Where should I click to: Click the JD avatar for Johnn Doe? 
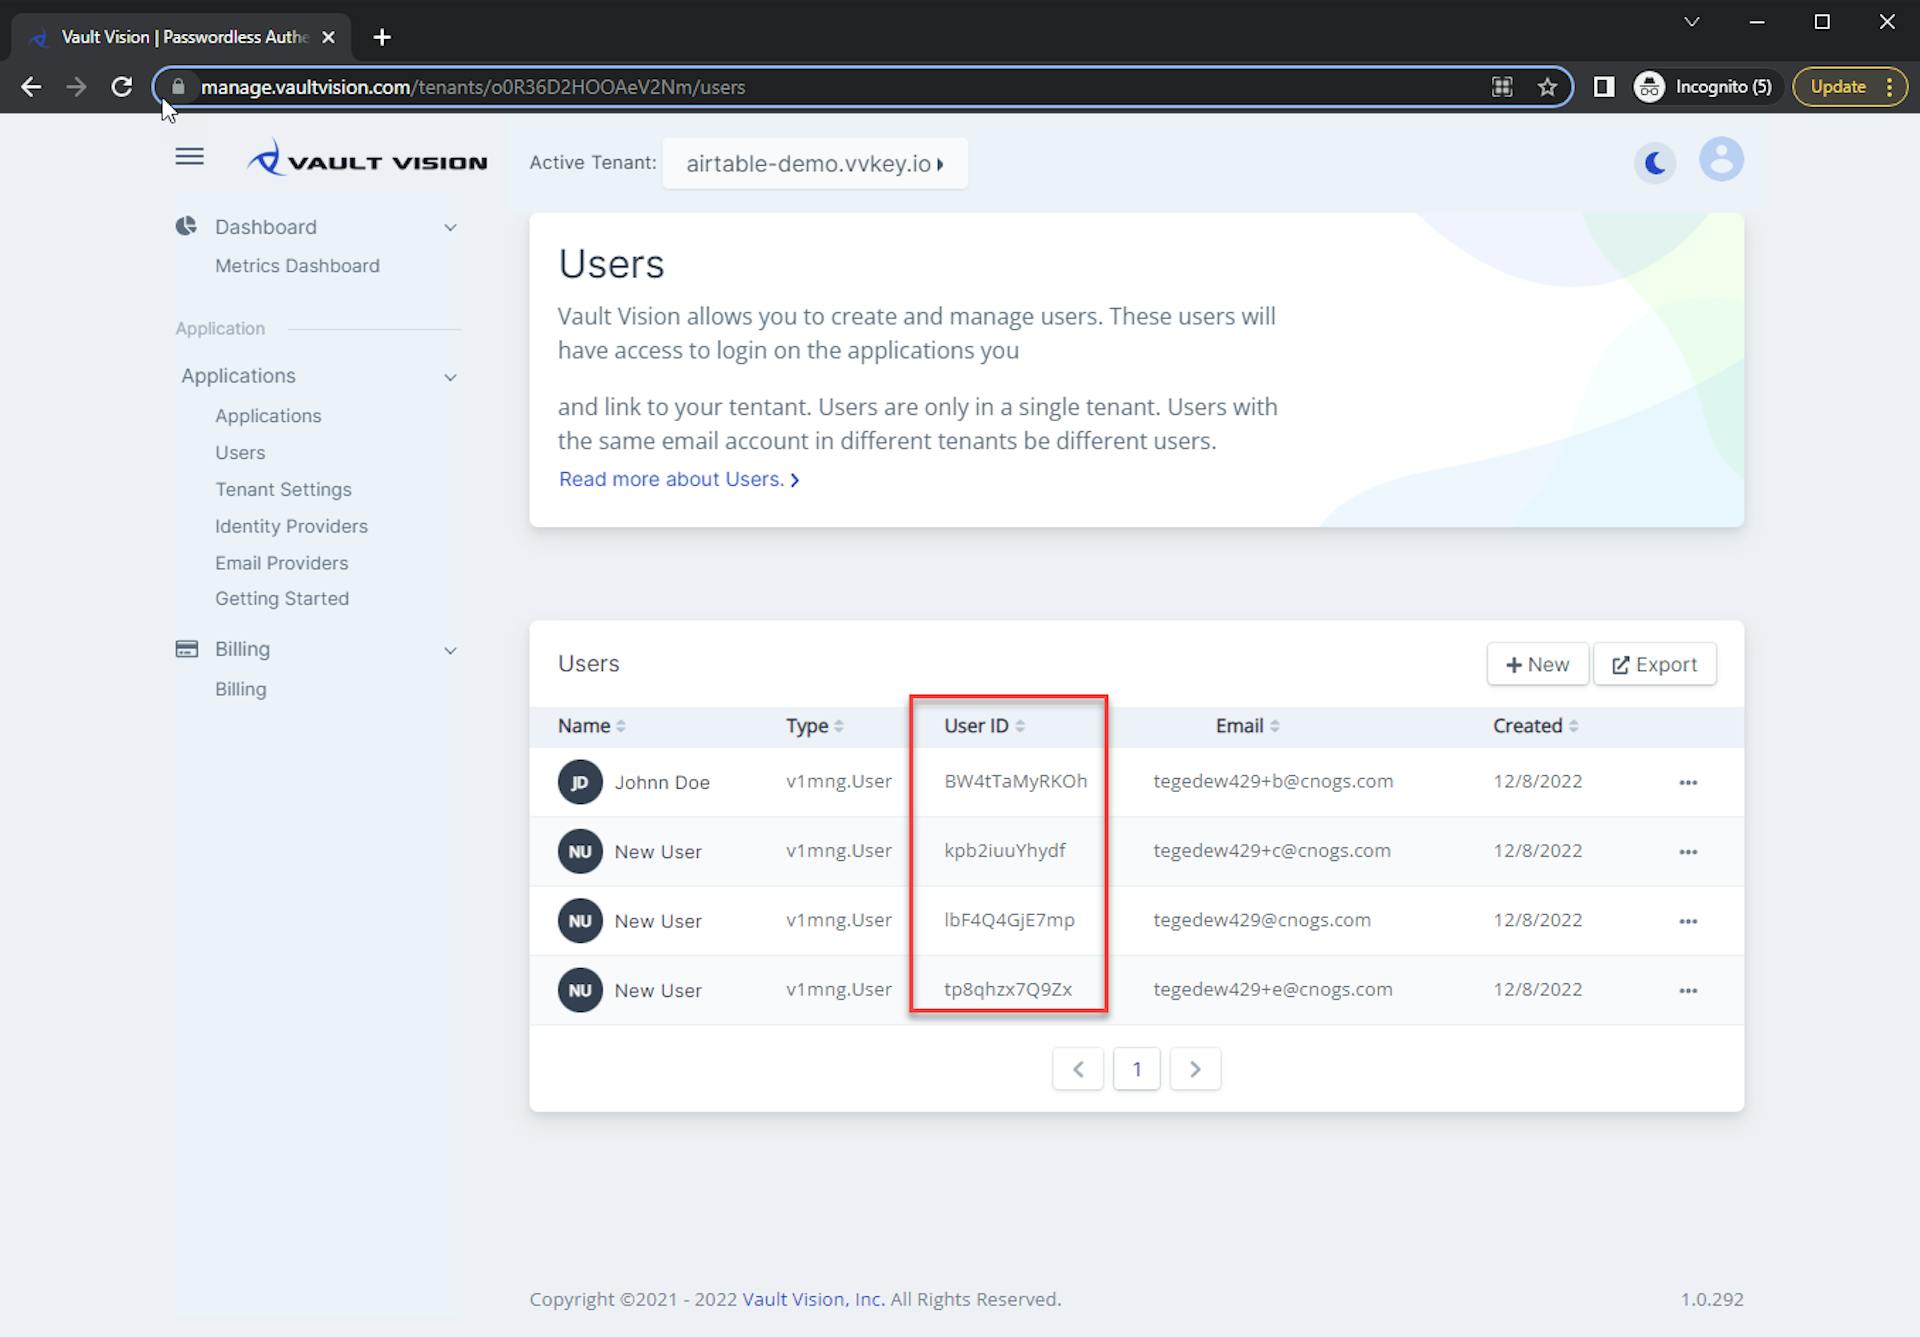[580, 783]
